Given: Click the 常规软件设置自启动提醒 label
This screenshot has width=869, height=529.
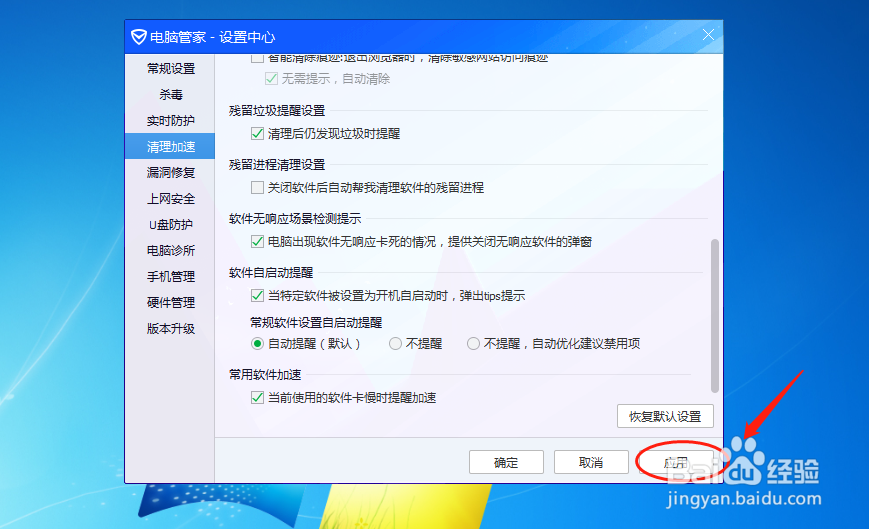Looking at the screenshot, I should (x=316, y=322).
